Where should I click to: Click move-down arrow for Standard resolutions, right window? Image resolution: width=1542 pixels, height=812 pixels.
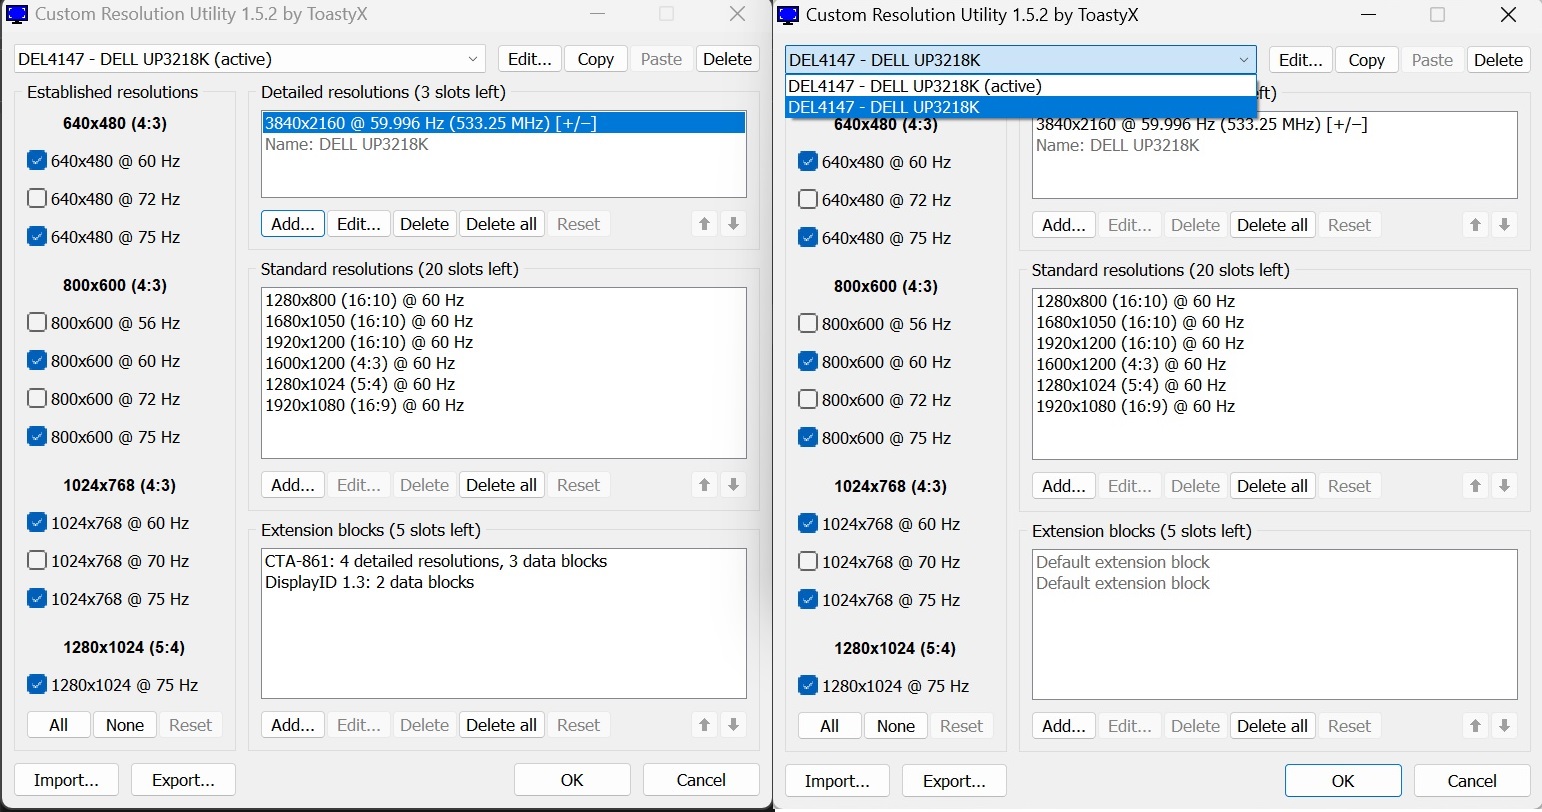click(1504, 486)
